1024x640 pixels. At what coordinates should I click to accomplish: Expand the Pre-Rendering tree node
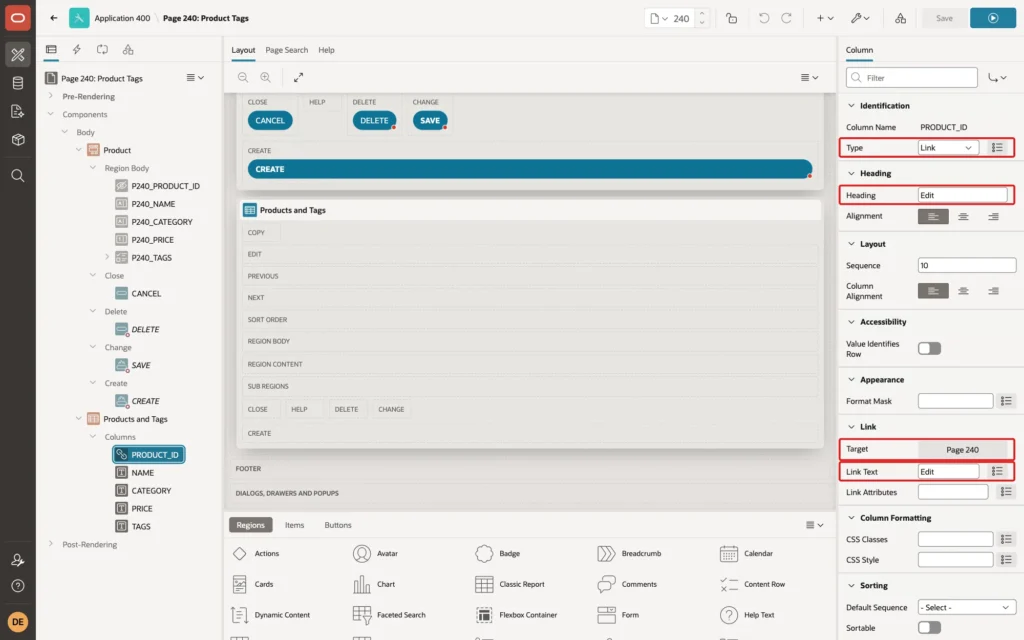[x=51, y=96]
